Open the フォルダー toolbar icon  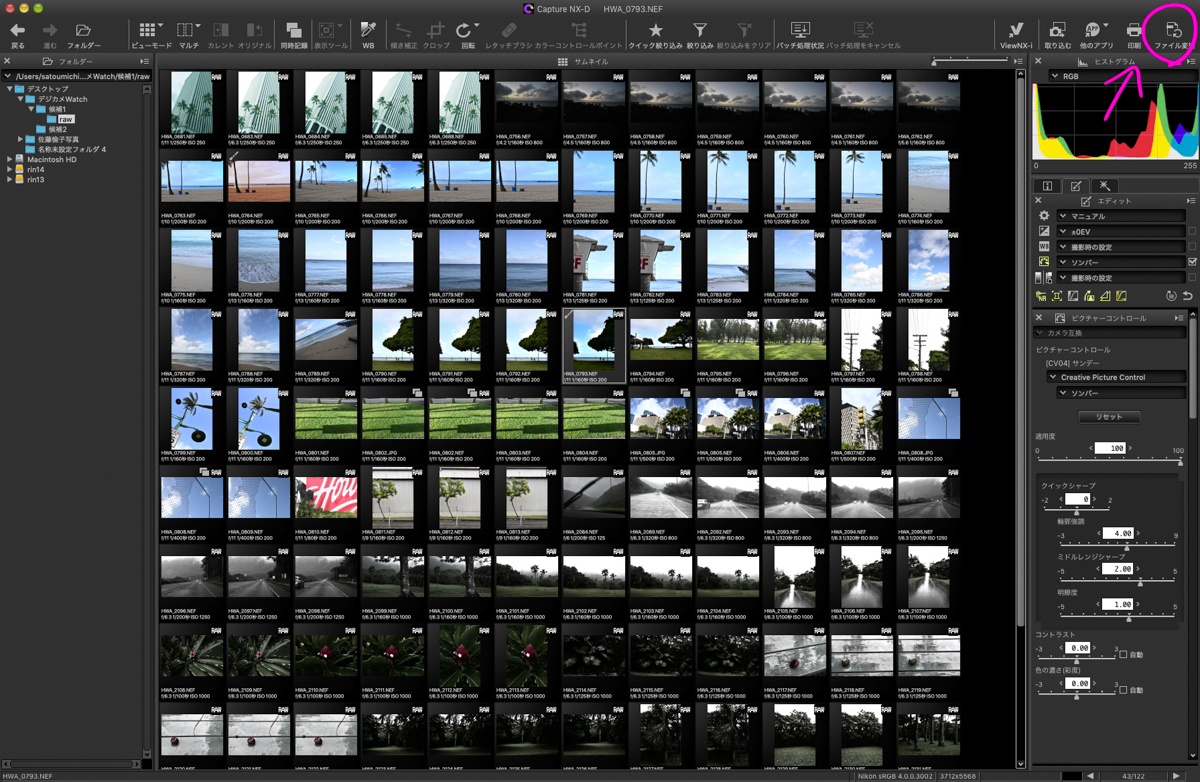[83, 30]
